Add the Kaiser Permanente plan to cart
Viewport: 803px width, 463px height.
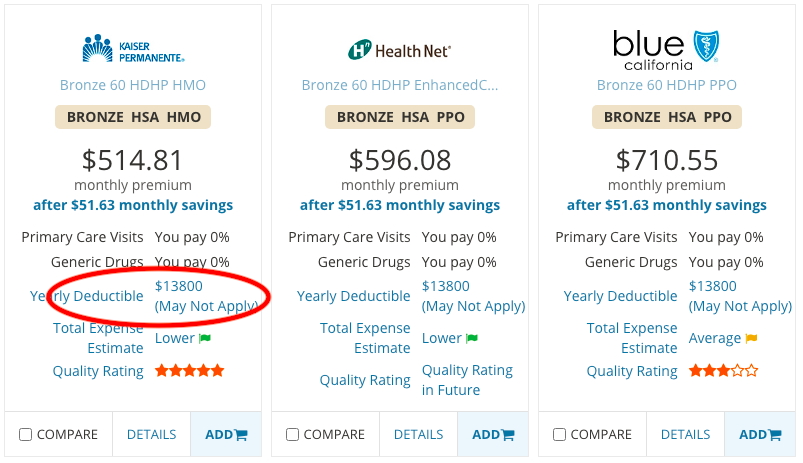[225, 435]
